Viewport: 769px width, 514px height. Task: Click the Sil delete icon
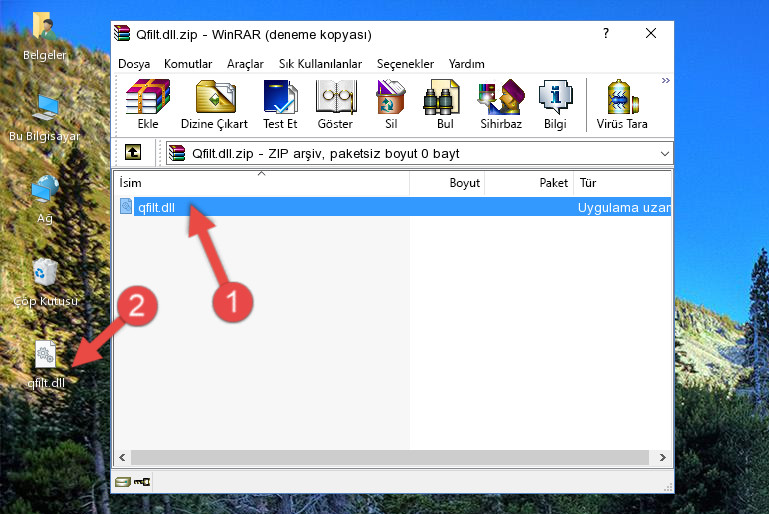[x=391, y=104]
